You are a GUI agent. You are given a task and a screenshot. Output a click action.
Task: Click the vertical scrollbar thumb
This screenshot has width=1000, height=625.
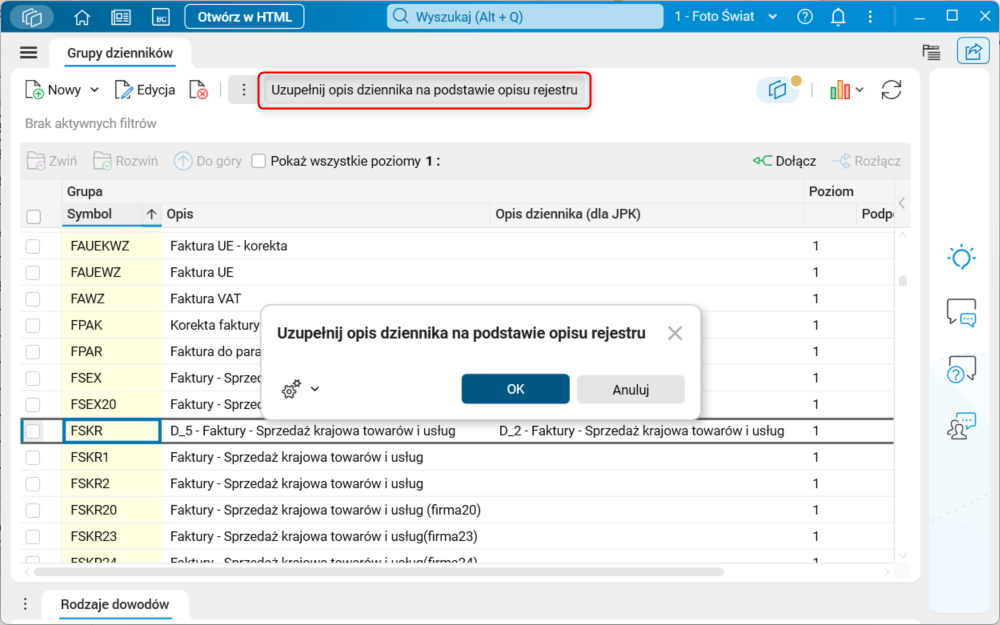coord(902,281)
